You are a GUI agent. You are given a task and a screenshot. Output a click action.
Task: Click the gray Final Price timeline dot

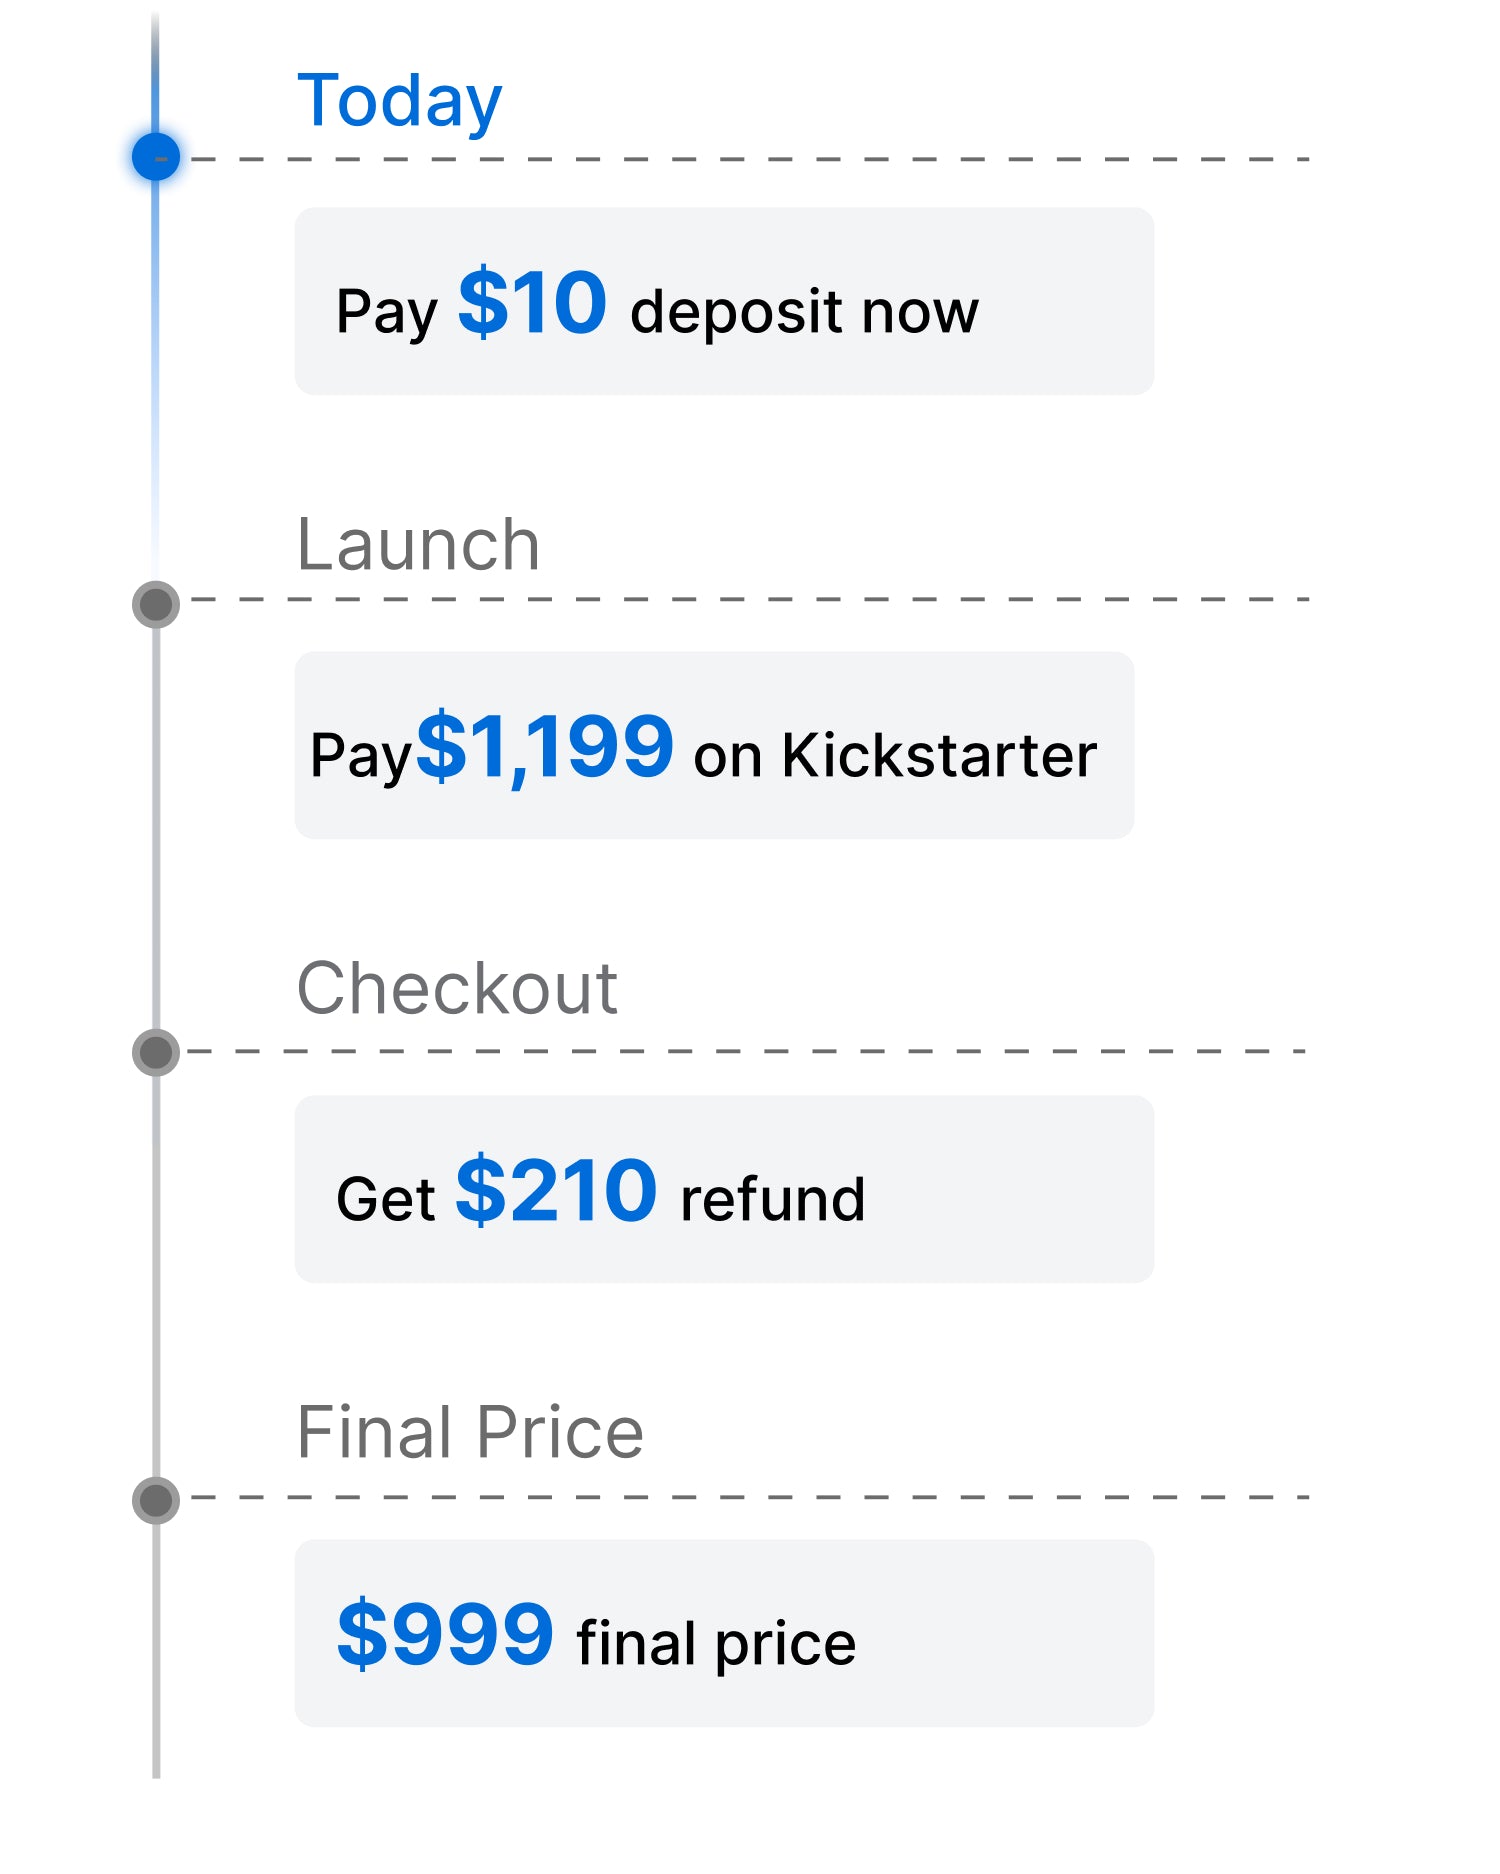(x=156, y=1500)
